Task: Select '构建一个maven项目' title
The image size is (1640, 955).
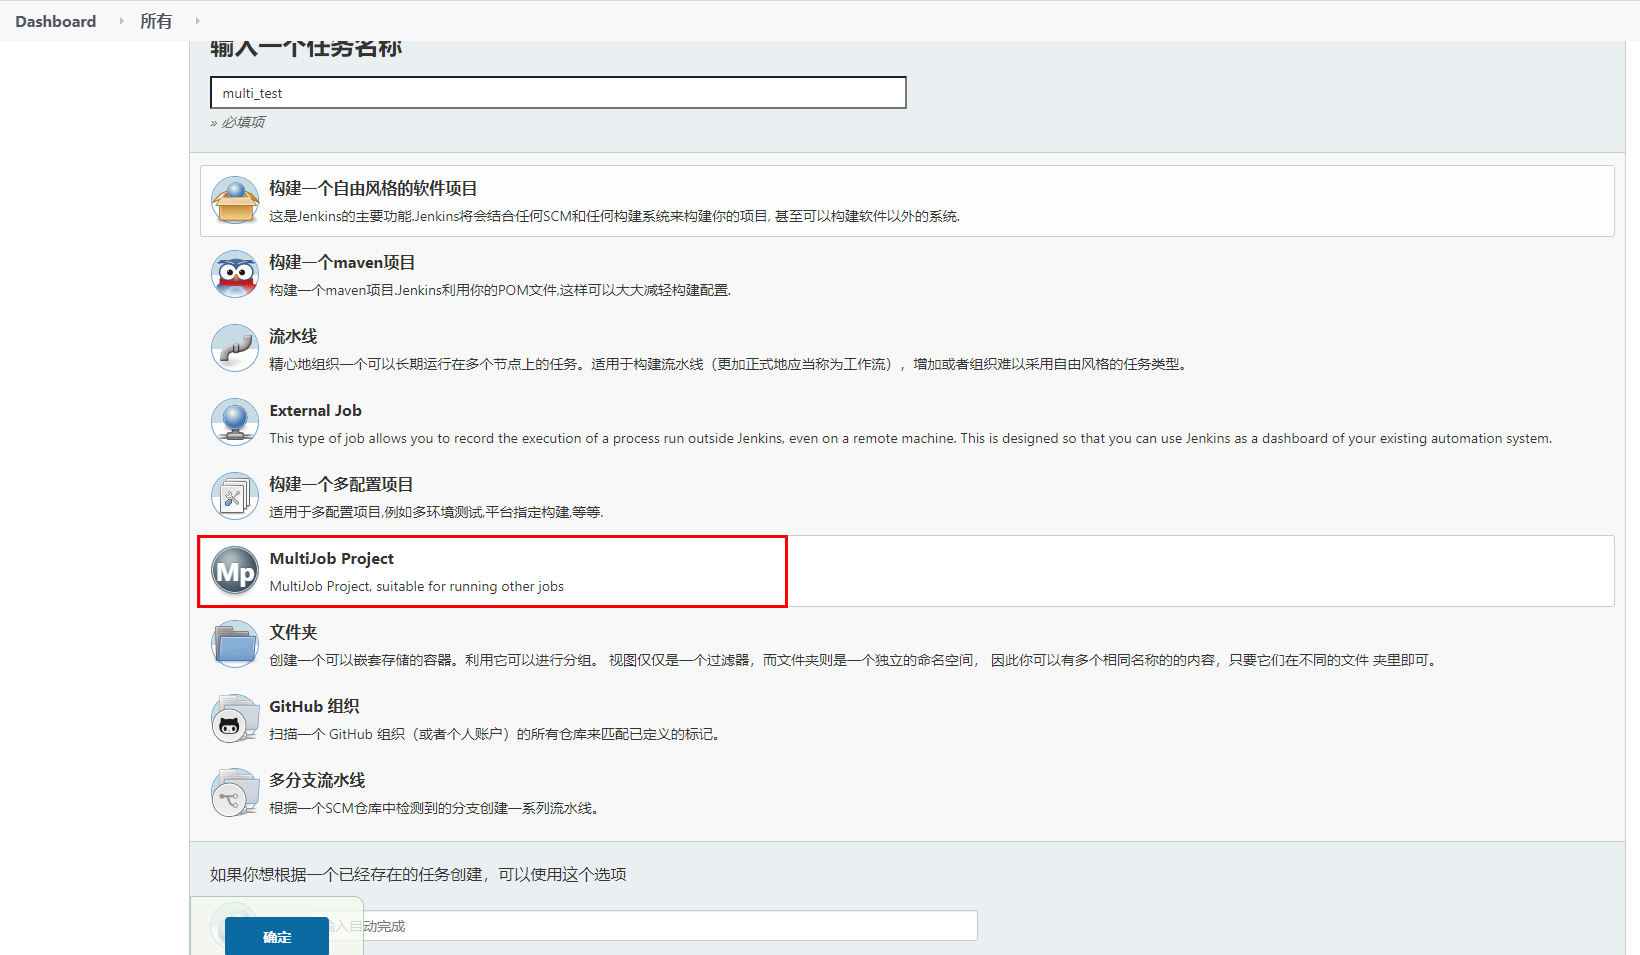Action: [x=342, y=262]
